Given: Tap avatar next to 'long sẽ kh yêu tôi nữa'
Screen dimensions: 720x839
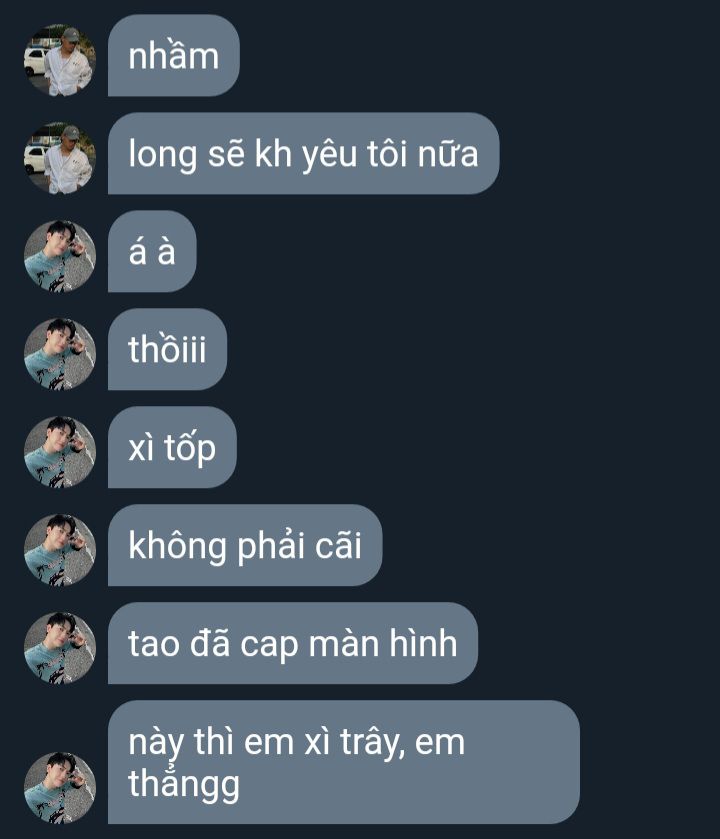Looking at the screenshot, I should click(60, 158).
